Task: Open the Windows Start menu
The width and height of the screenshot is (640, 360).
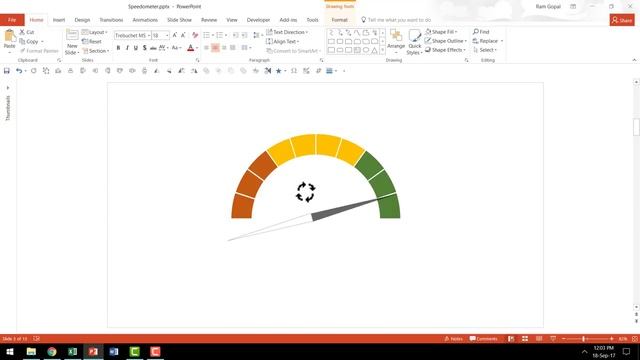Action: pyautogui.click(x=10, y=351)
